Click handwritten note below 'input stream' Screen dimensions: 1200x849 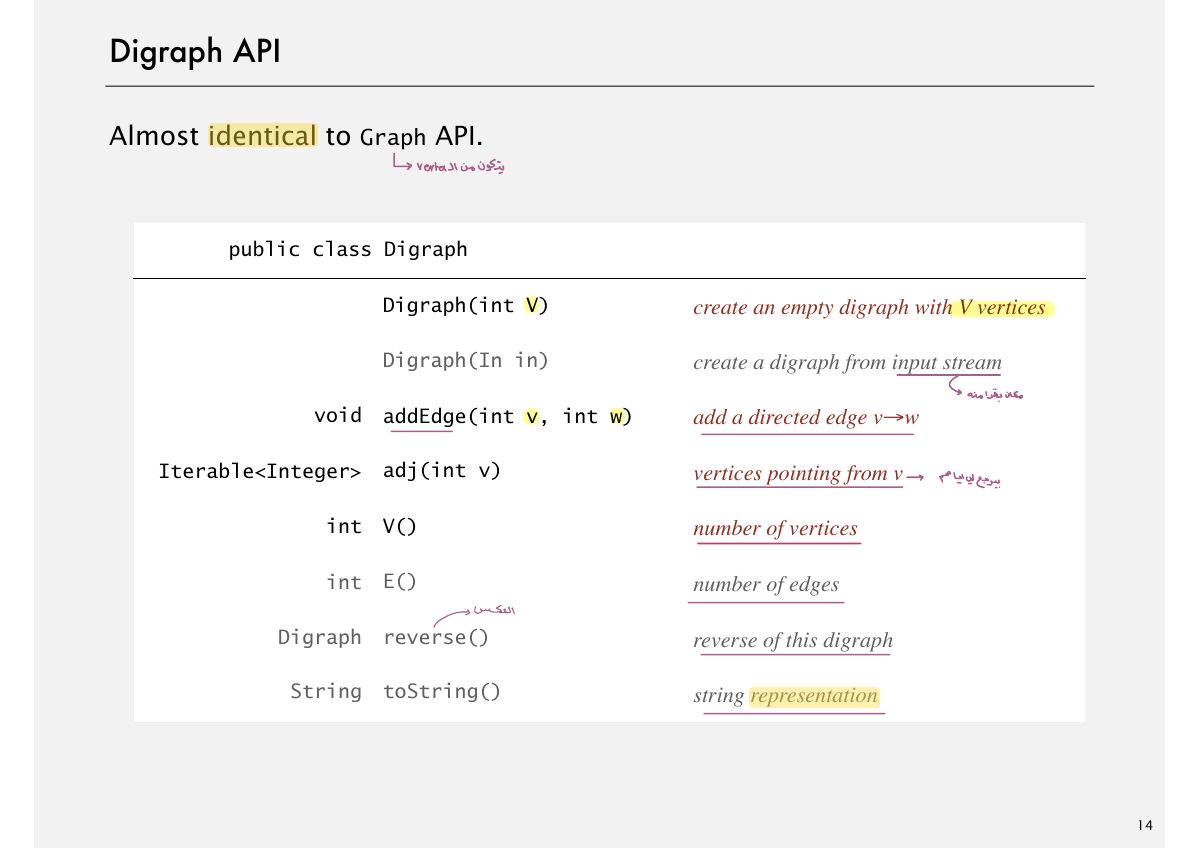point(994,394)
